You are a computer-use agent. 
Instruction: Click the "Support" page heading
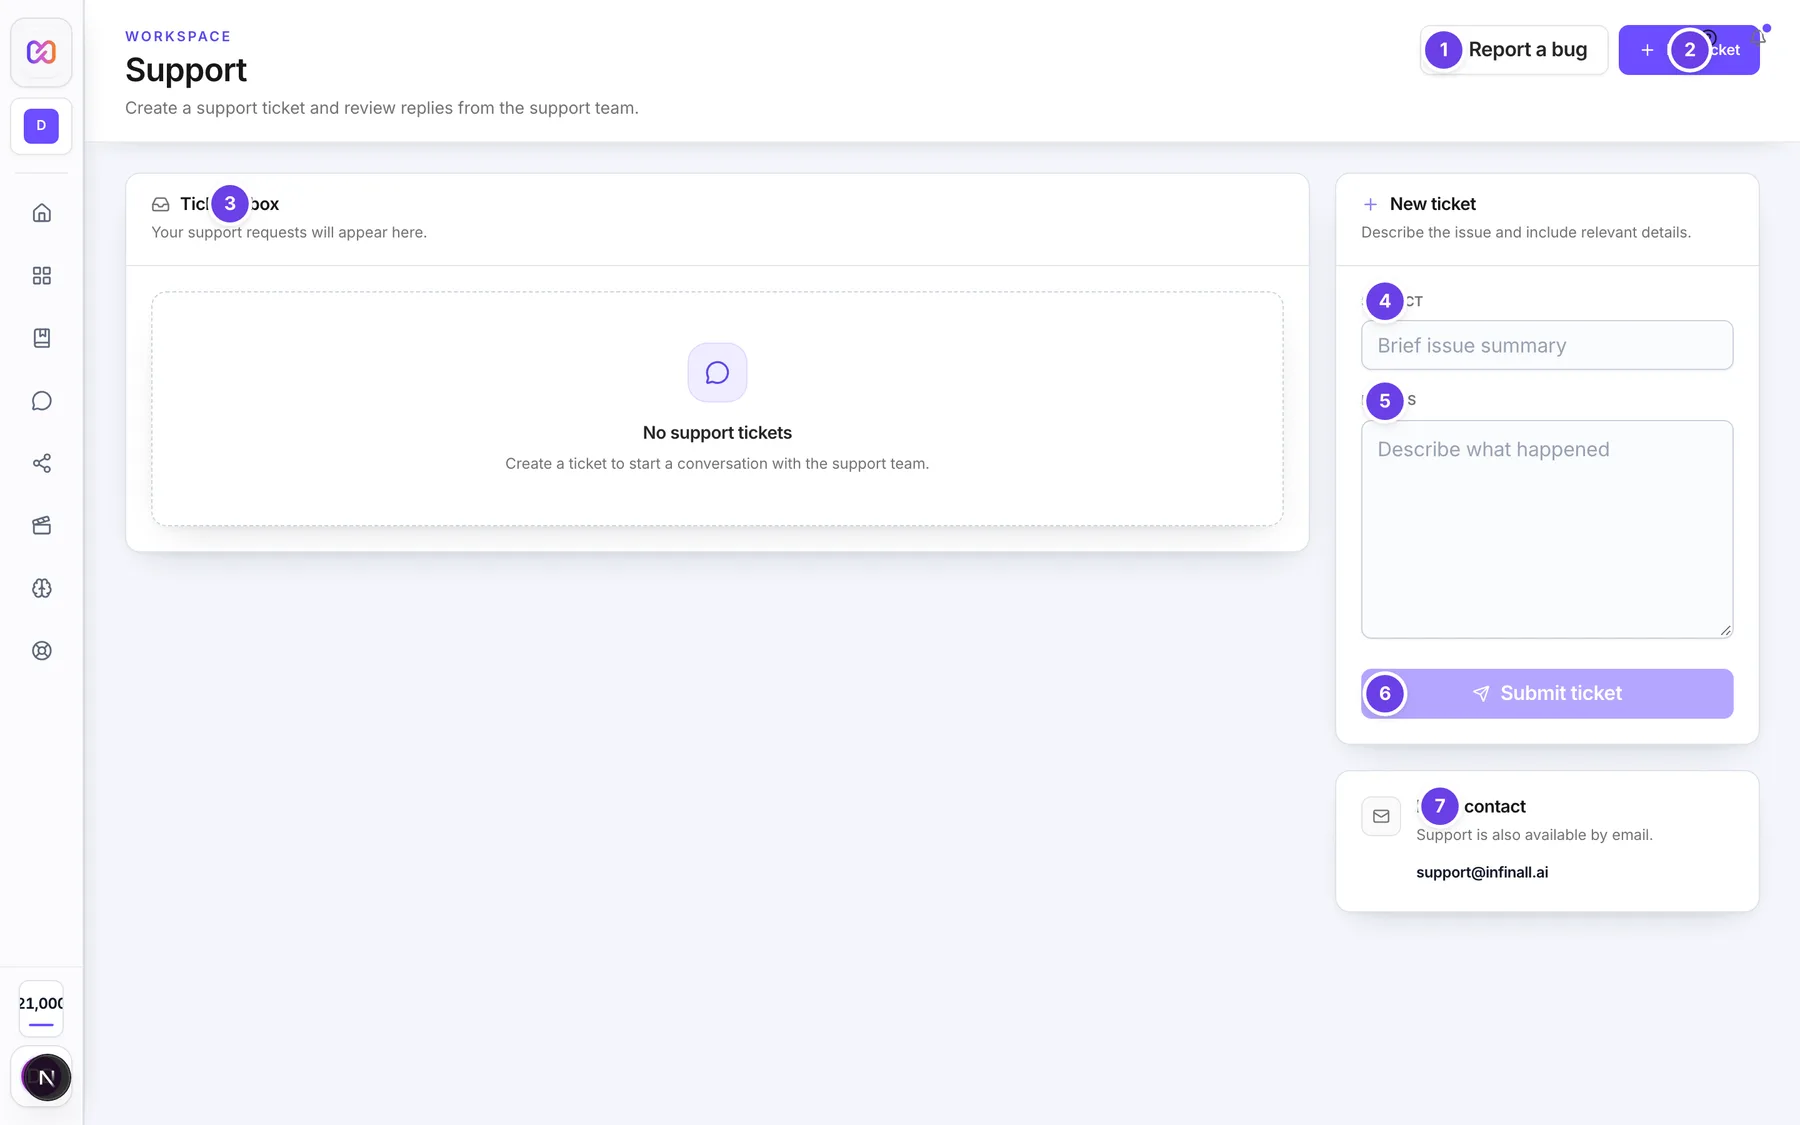point(186,70)
